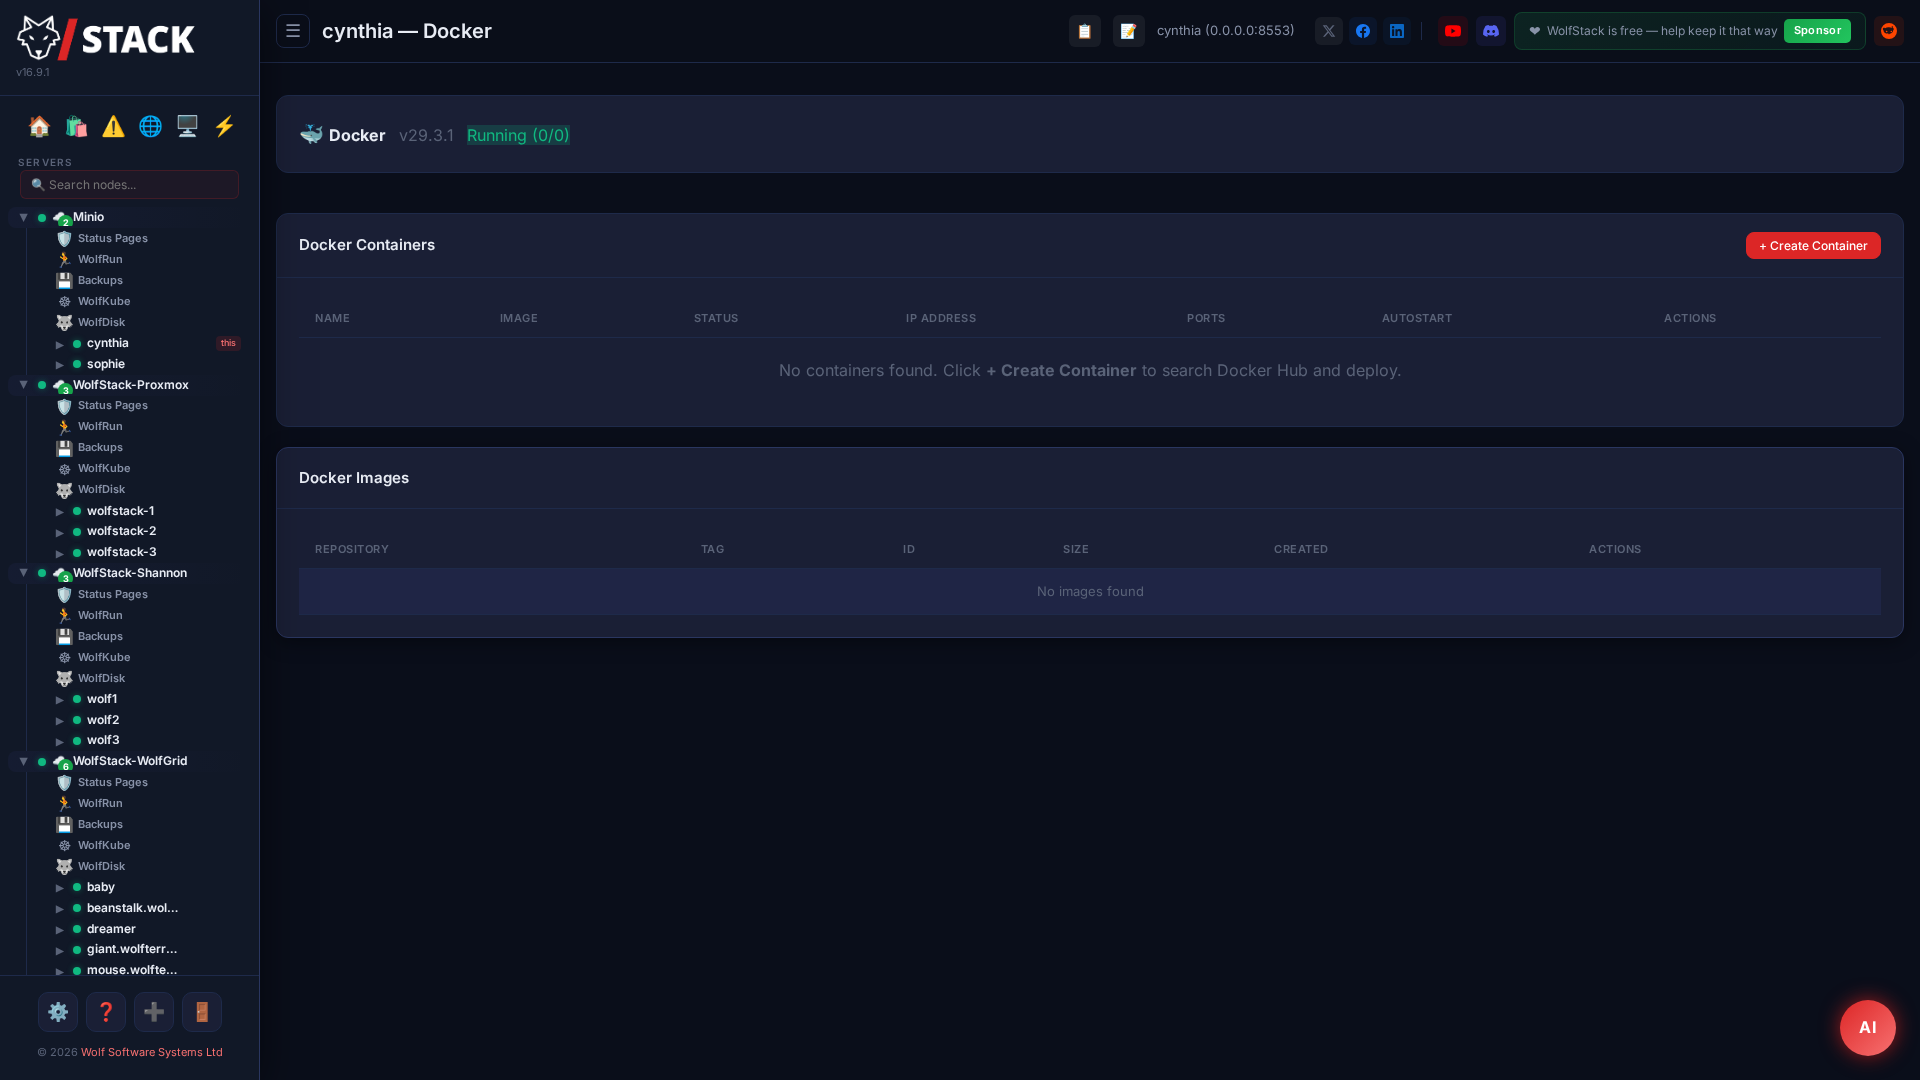Viewport: 1920px width, 1080px height.
Task: Open the lightning bolt icon
Action: tap(224, 126)
